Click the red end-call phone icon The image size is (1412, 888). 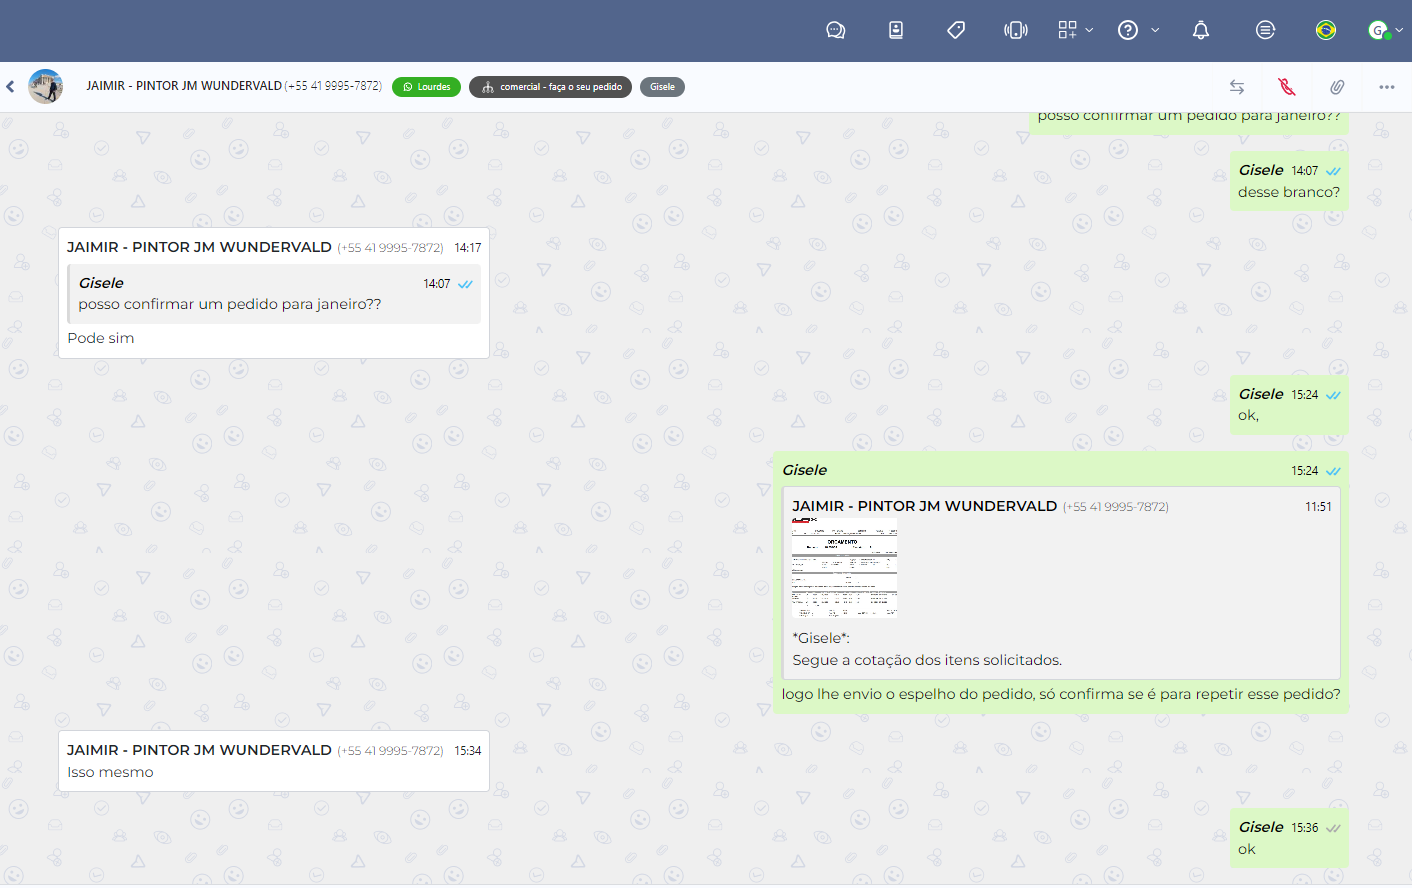(x=1287, y=87)
